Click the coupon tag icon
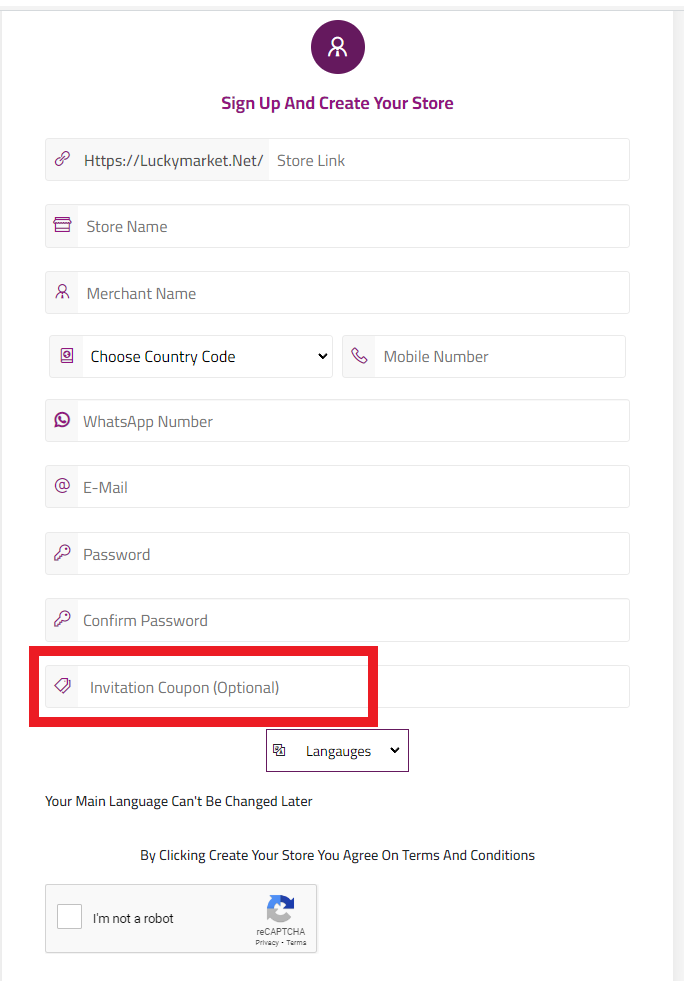The image size is (684, 981). [62, 686]
